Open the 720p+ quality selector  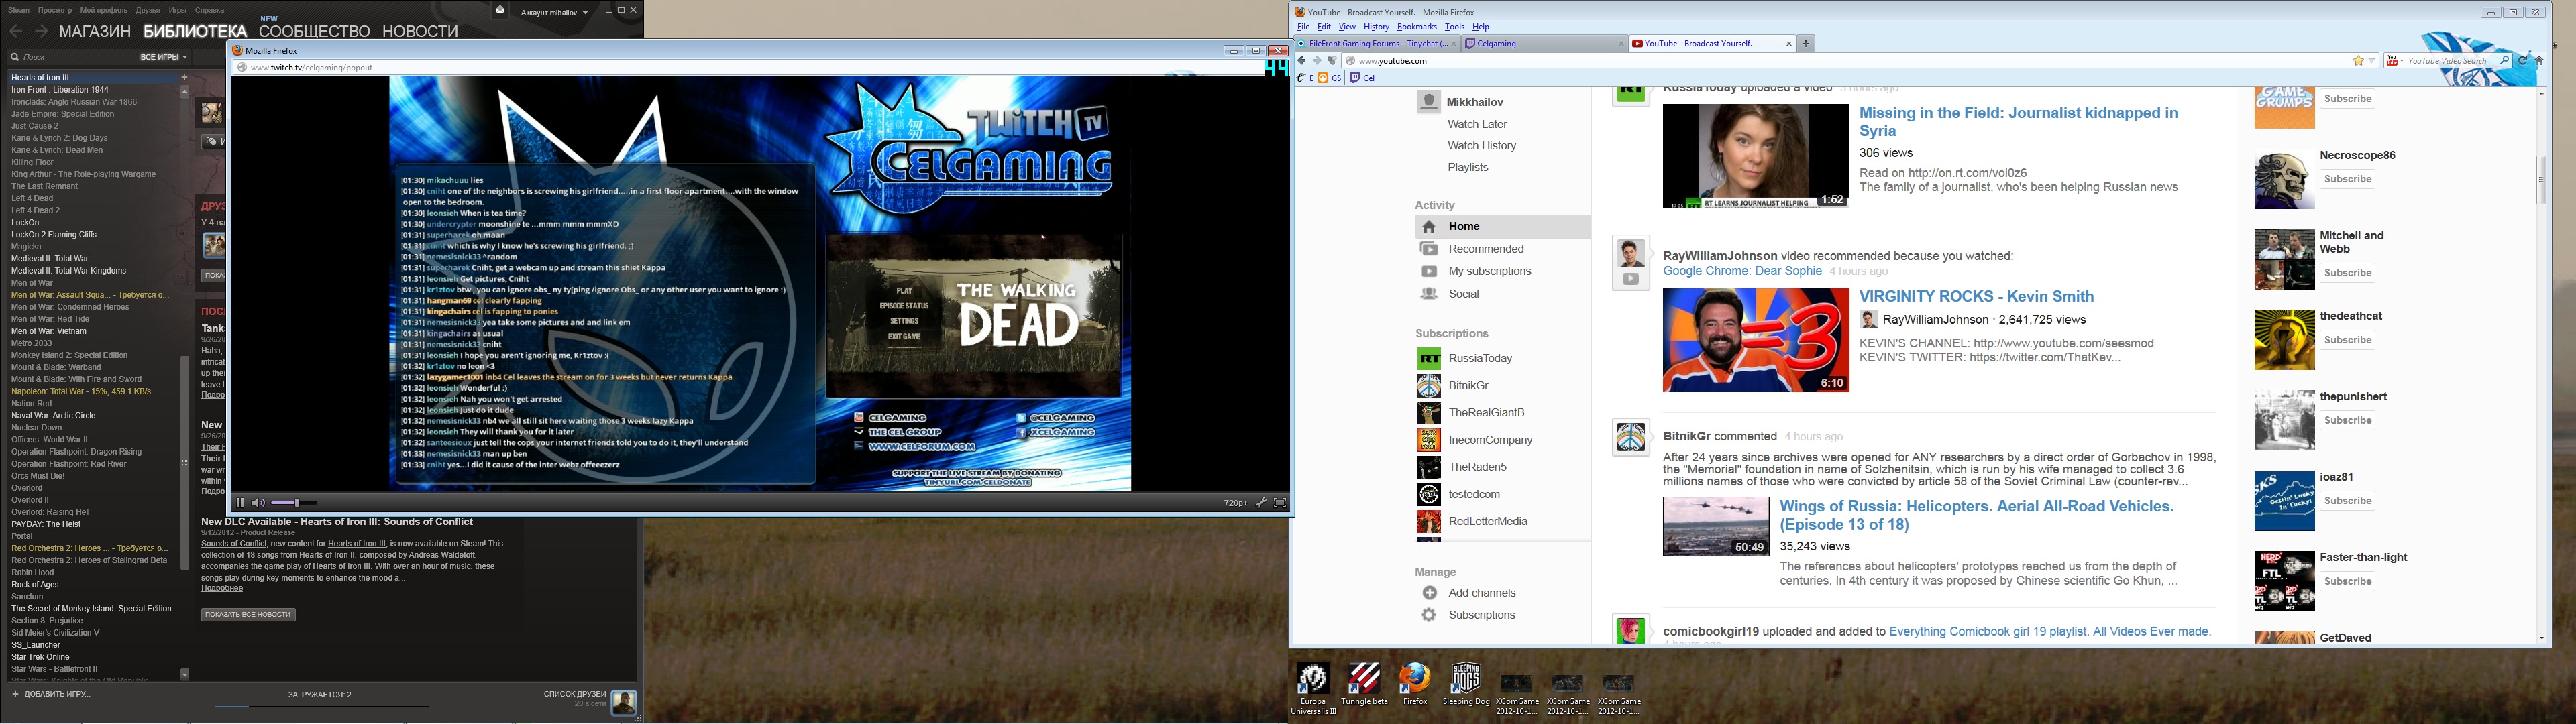point(1235,503)
